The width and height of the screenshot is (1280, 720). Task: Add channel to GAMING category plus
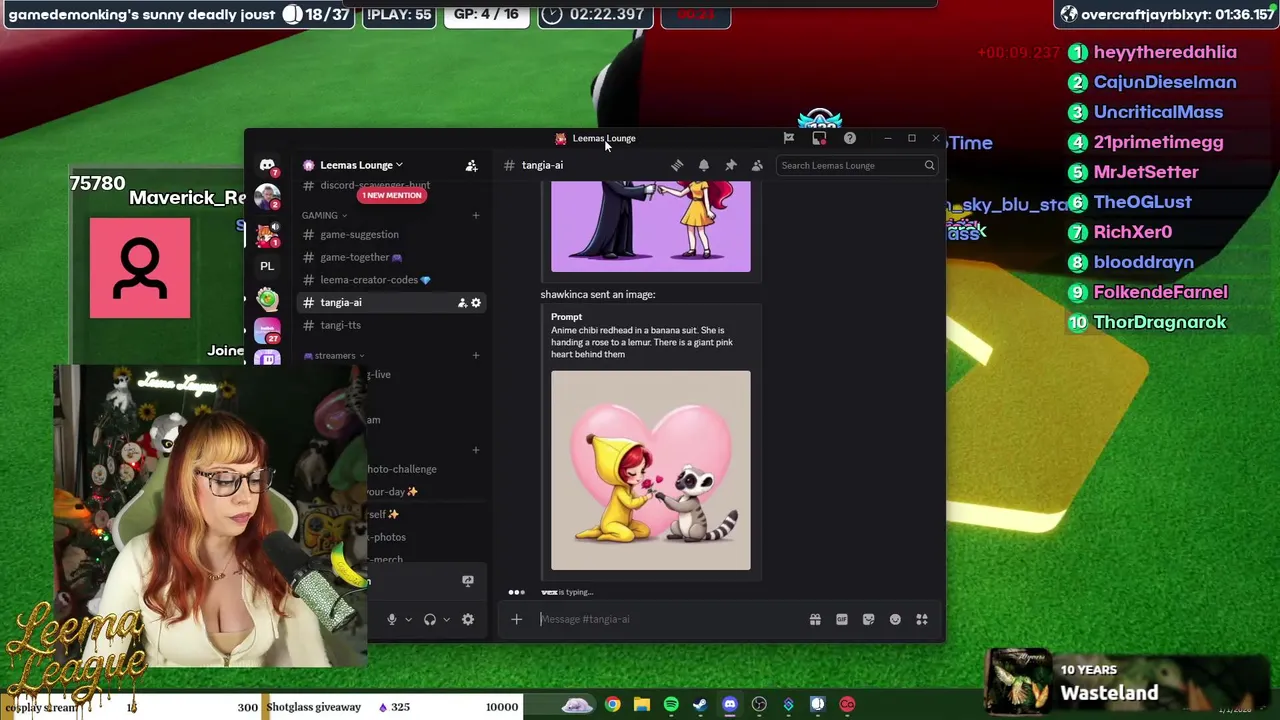click(476, 215)
